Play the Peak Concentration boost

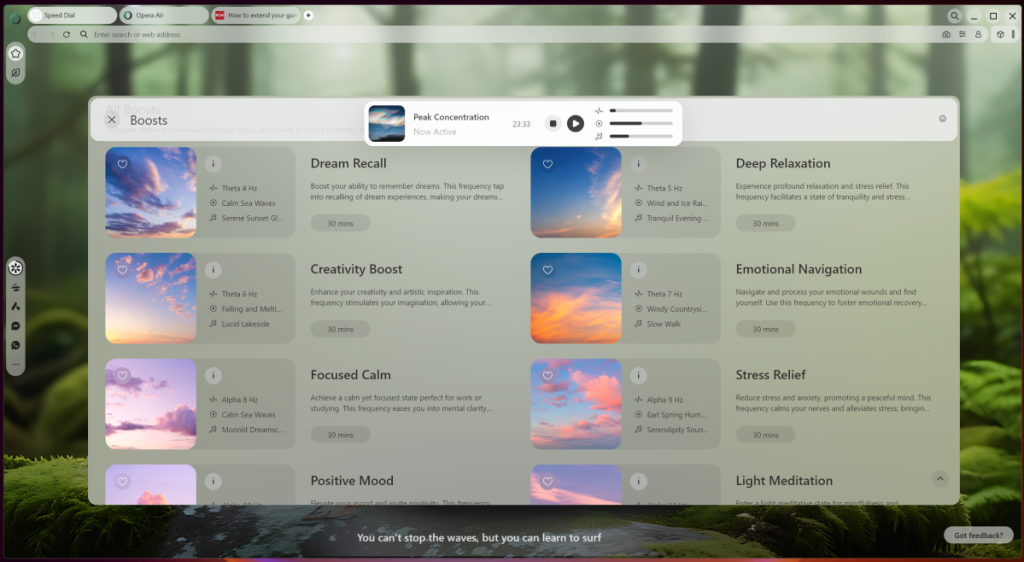[x=575, y=123]
